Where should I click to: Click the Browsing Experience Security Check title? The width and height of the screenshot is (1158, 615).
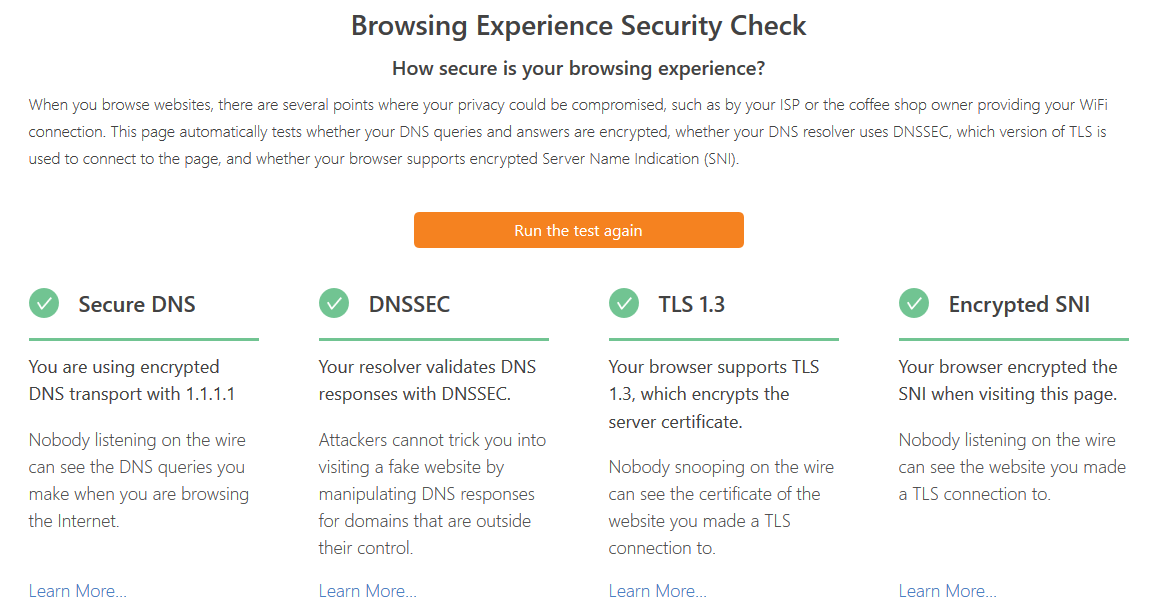[x=578, y=26]
